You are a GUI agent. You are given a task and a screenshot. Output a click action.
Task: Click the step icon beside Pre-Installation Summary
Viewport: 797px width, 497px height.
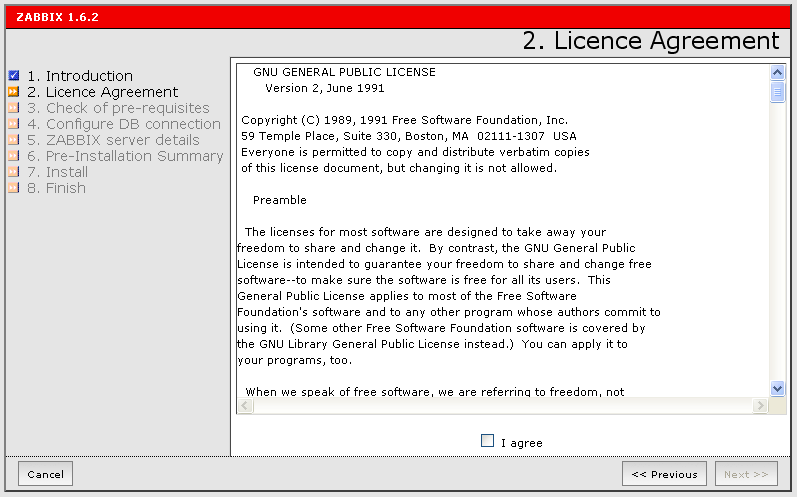[x=14, y=156]
